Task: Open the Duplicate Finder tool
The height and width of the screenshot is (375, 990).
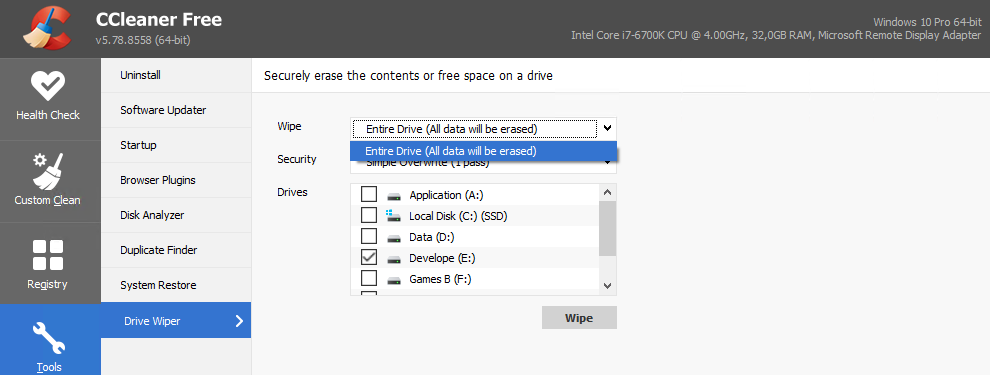Action: pyautogui.click(x=176, y=250)
